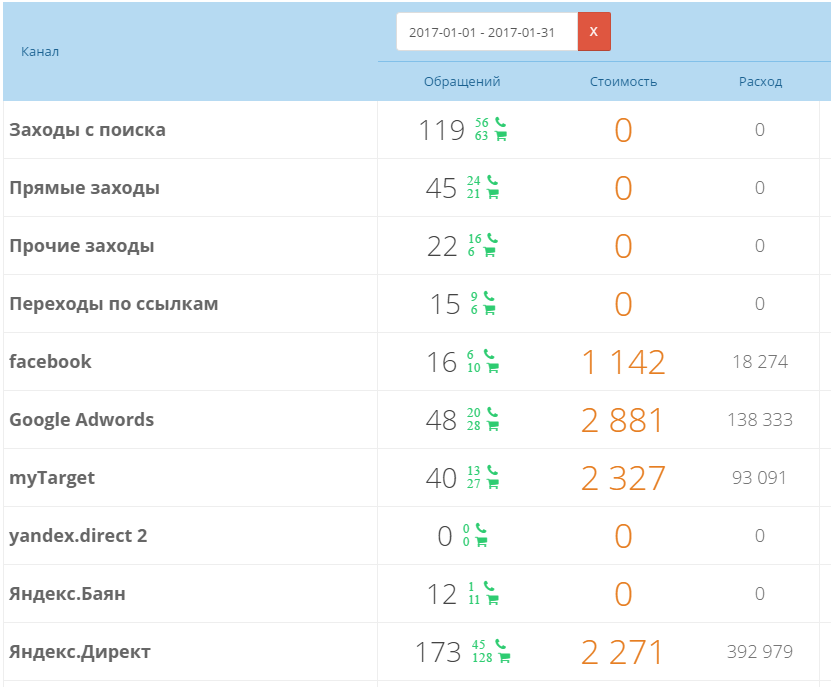This screenshot has height=687, width=831.
Task: Click the 138 333 expense value
Action: [x=760, y=420]
